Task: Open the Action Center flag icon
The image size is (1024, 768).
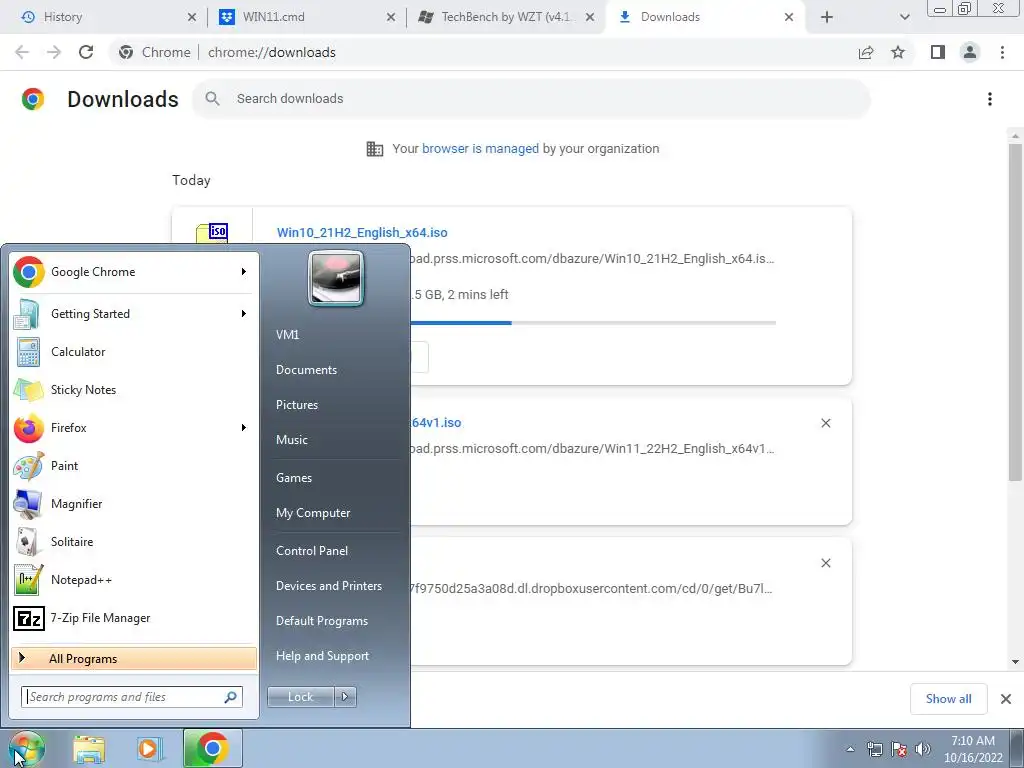Action: click(899, 749)
